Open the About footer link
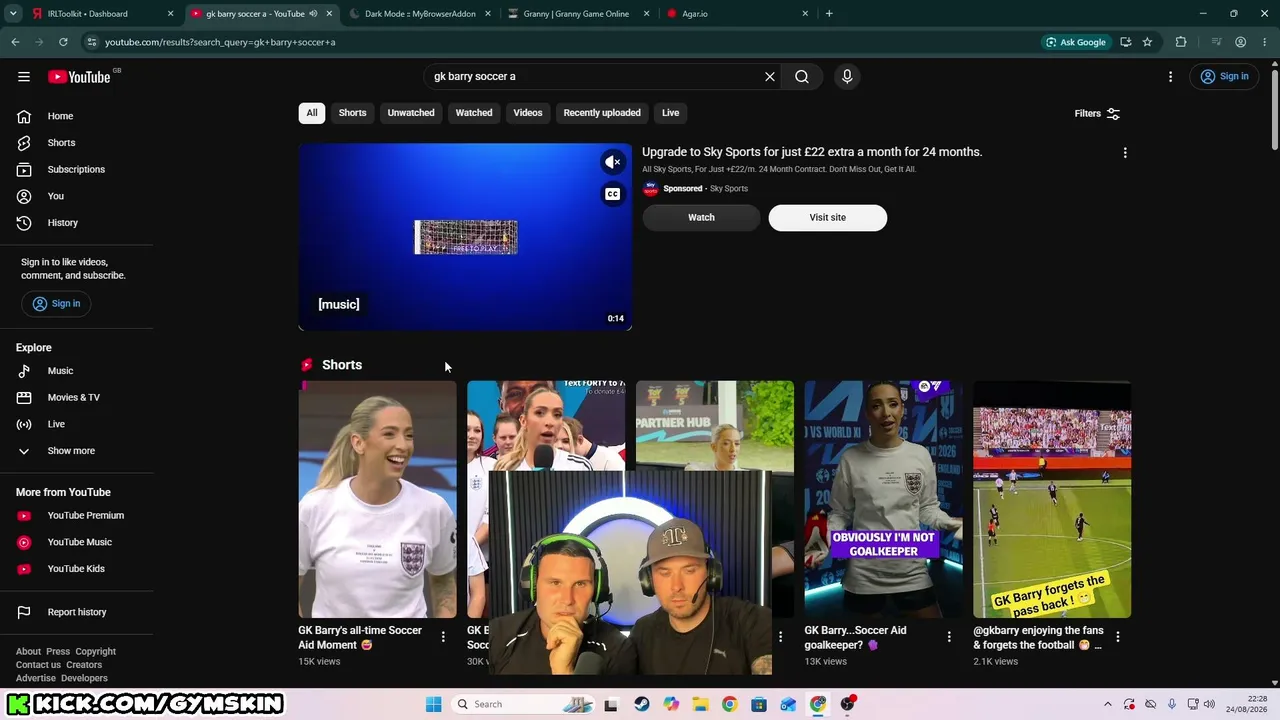The width and height of the screenshot is (1280, 720). pos(28,652)
